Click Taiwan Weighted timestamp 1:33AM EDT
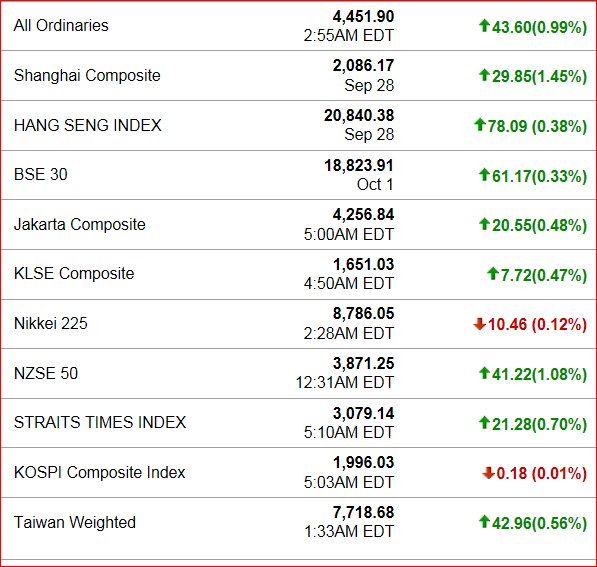 click(349, 531)
